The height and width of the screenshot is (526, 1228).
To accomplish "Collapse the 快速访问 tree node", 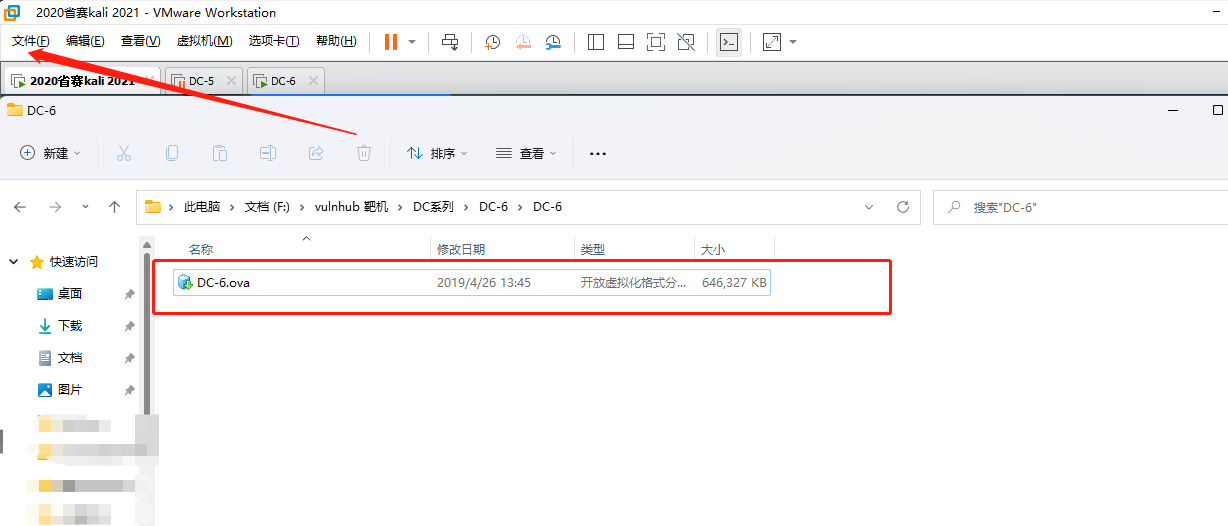I will coord(14,262).
